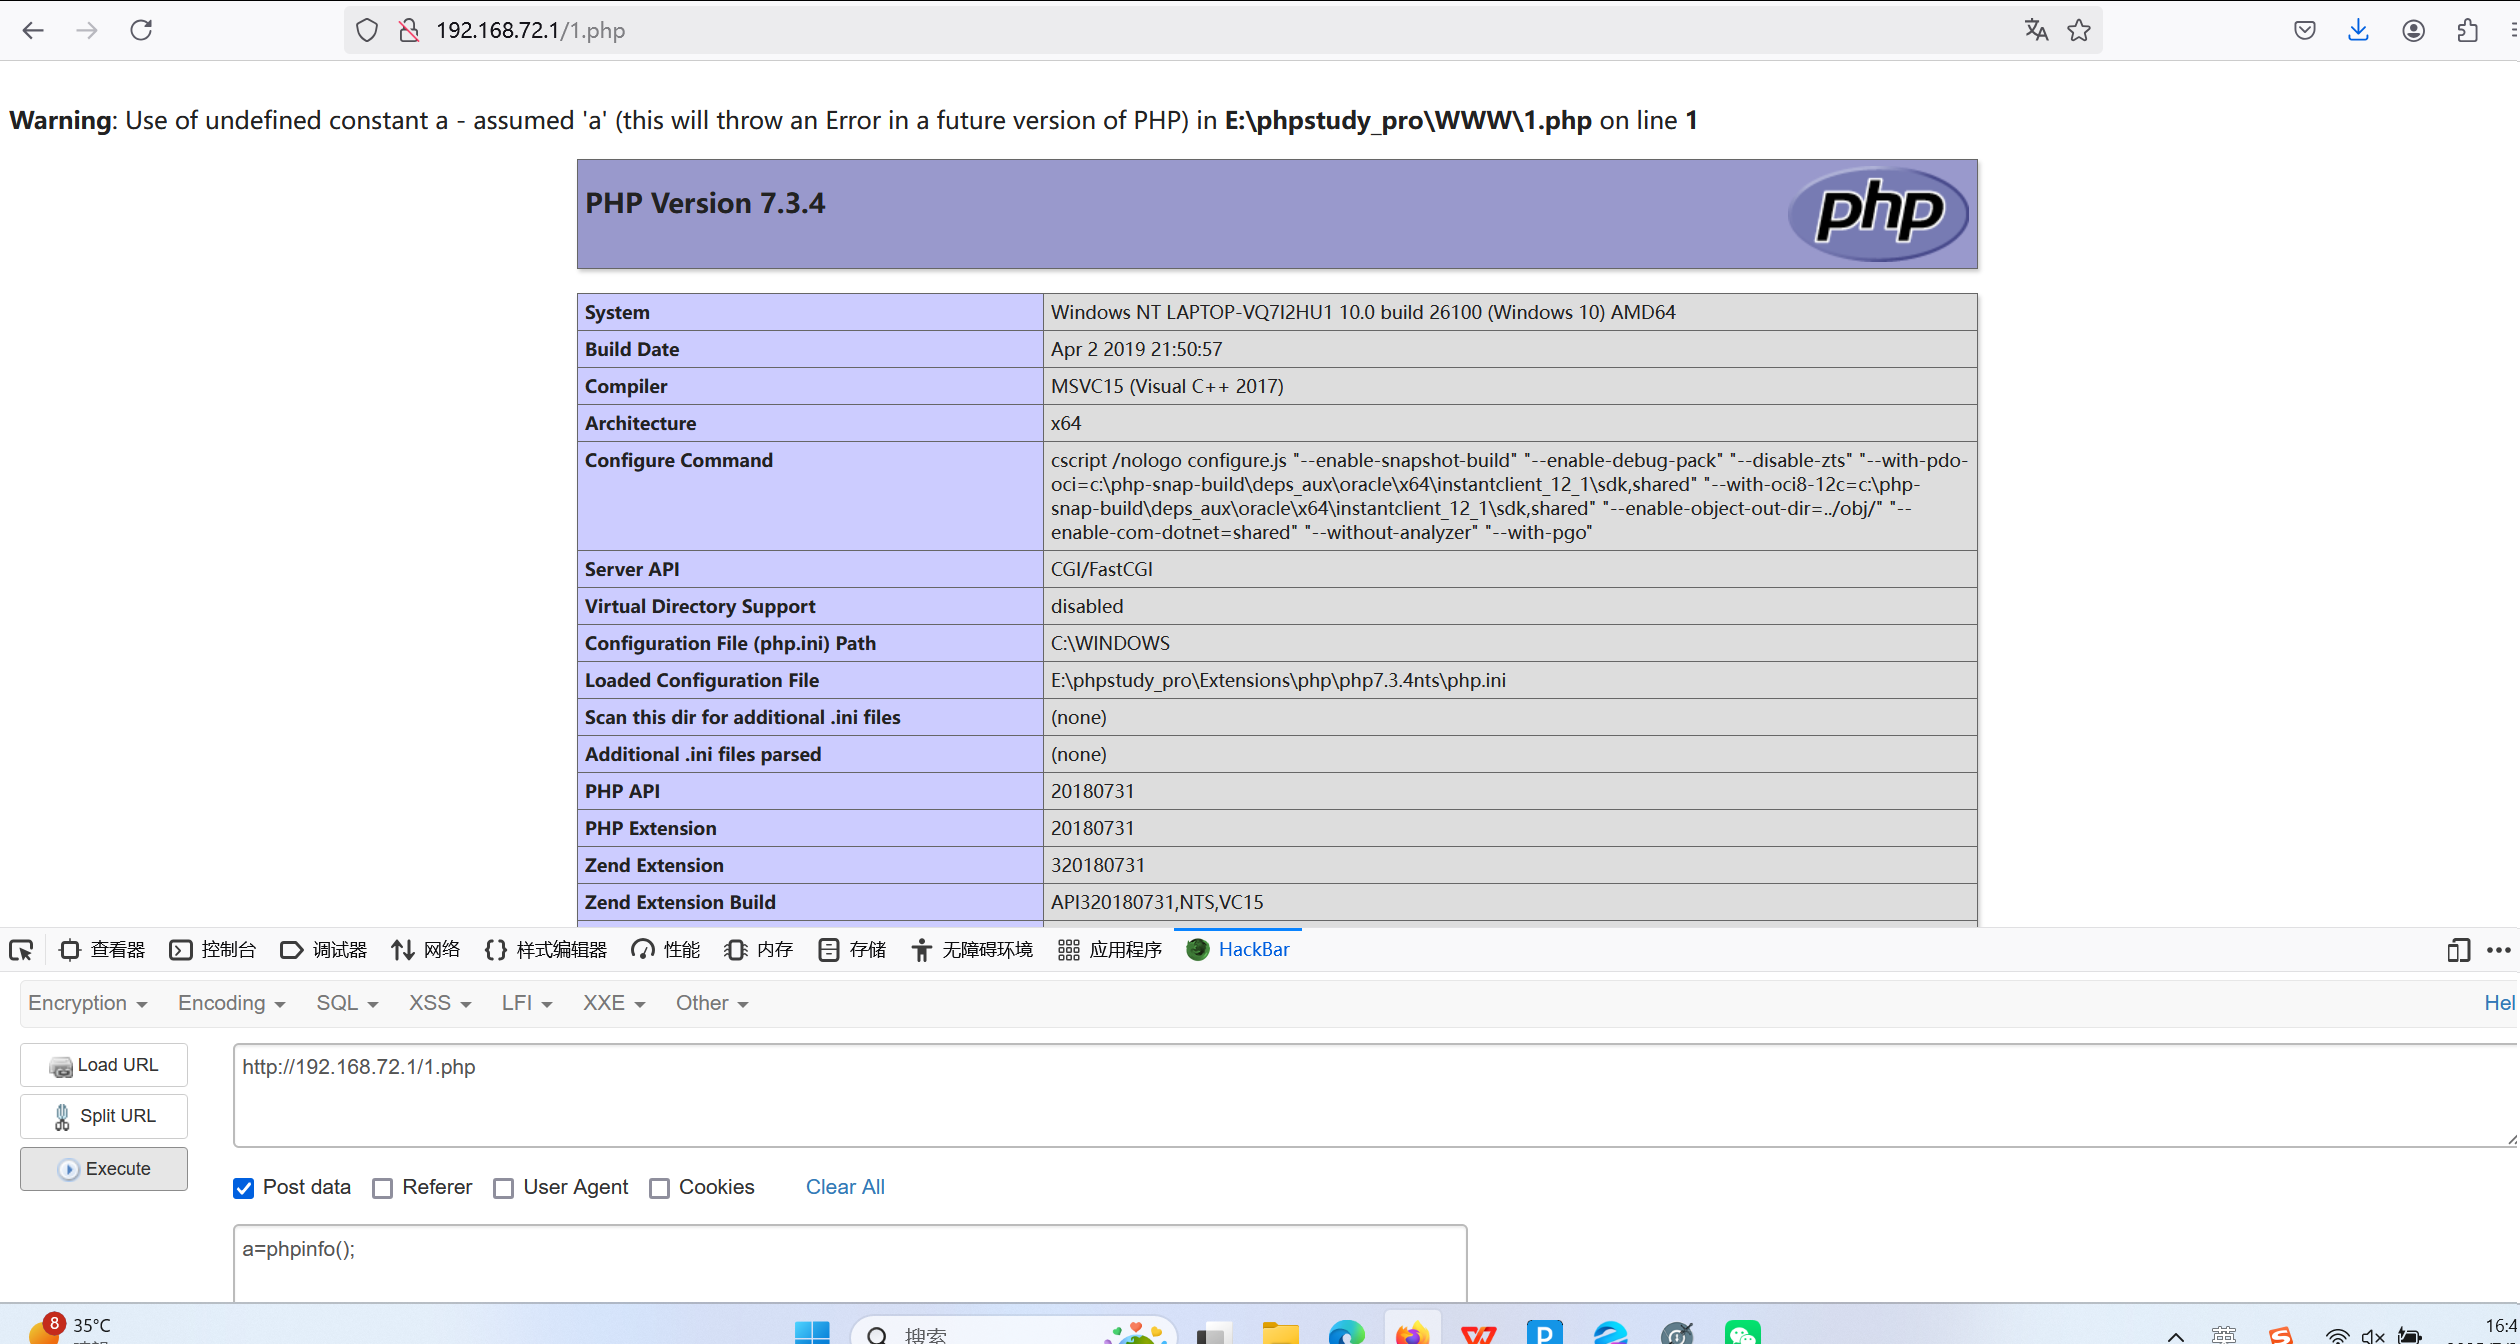The height and width of the screenshot is (1344, 2520).
Task: Switch to the 查看器 inspector tab
Action: click(102, 950)
